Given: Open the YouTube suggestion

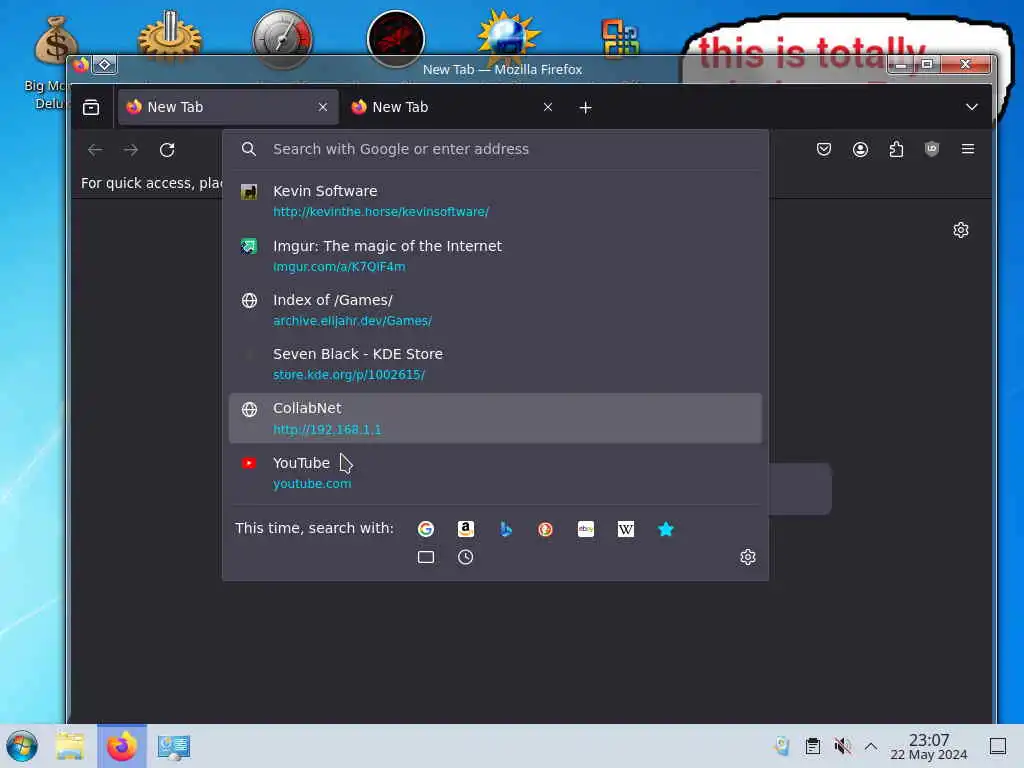Looking at the screenshot, I should click(495, 473).
